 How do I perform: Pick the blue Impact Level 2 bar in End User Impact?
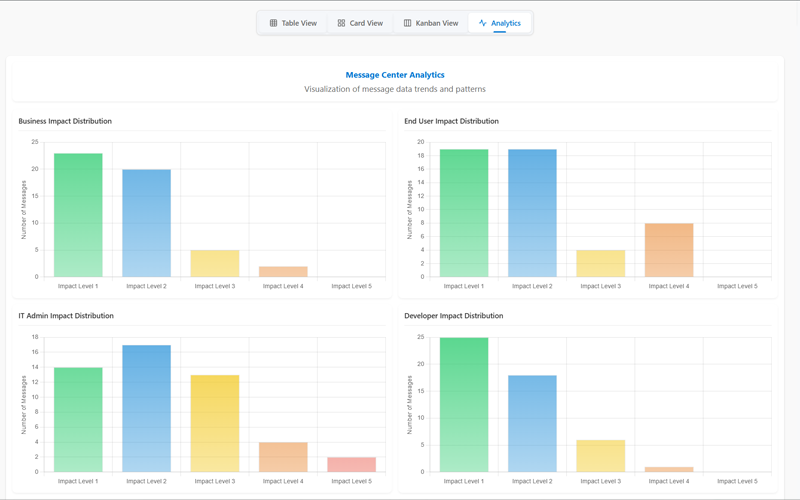532,213
